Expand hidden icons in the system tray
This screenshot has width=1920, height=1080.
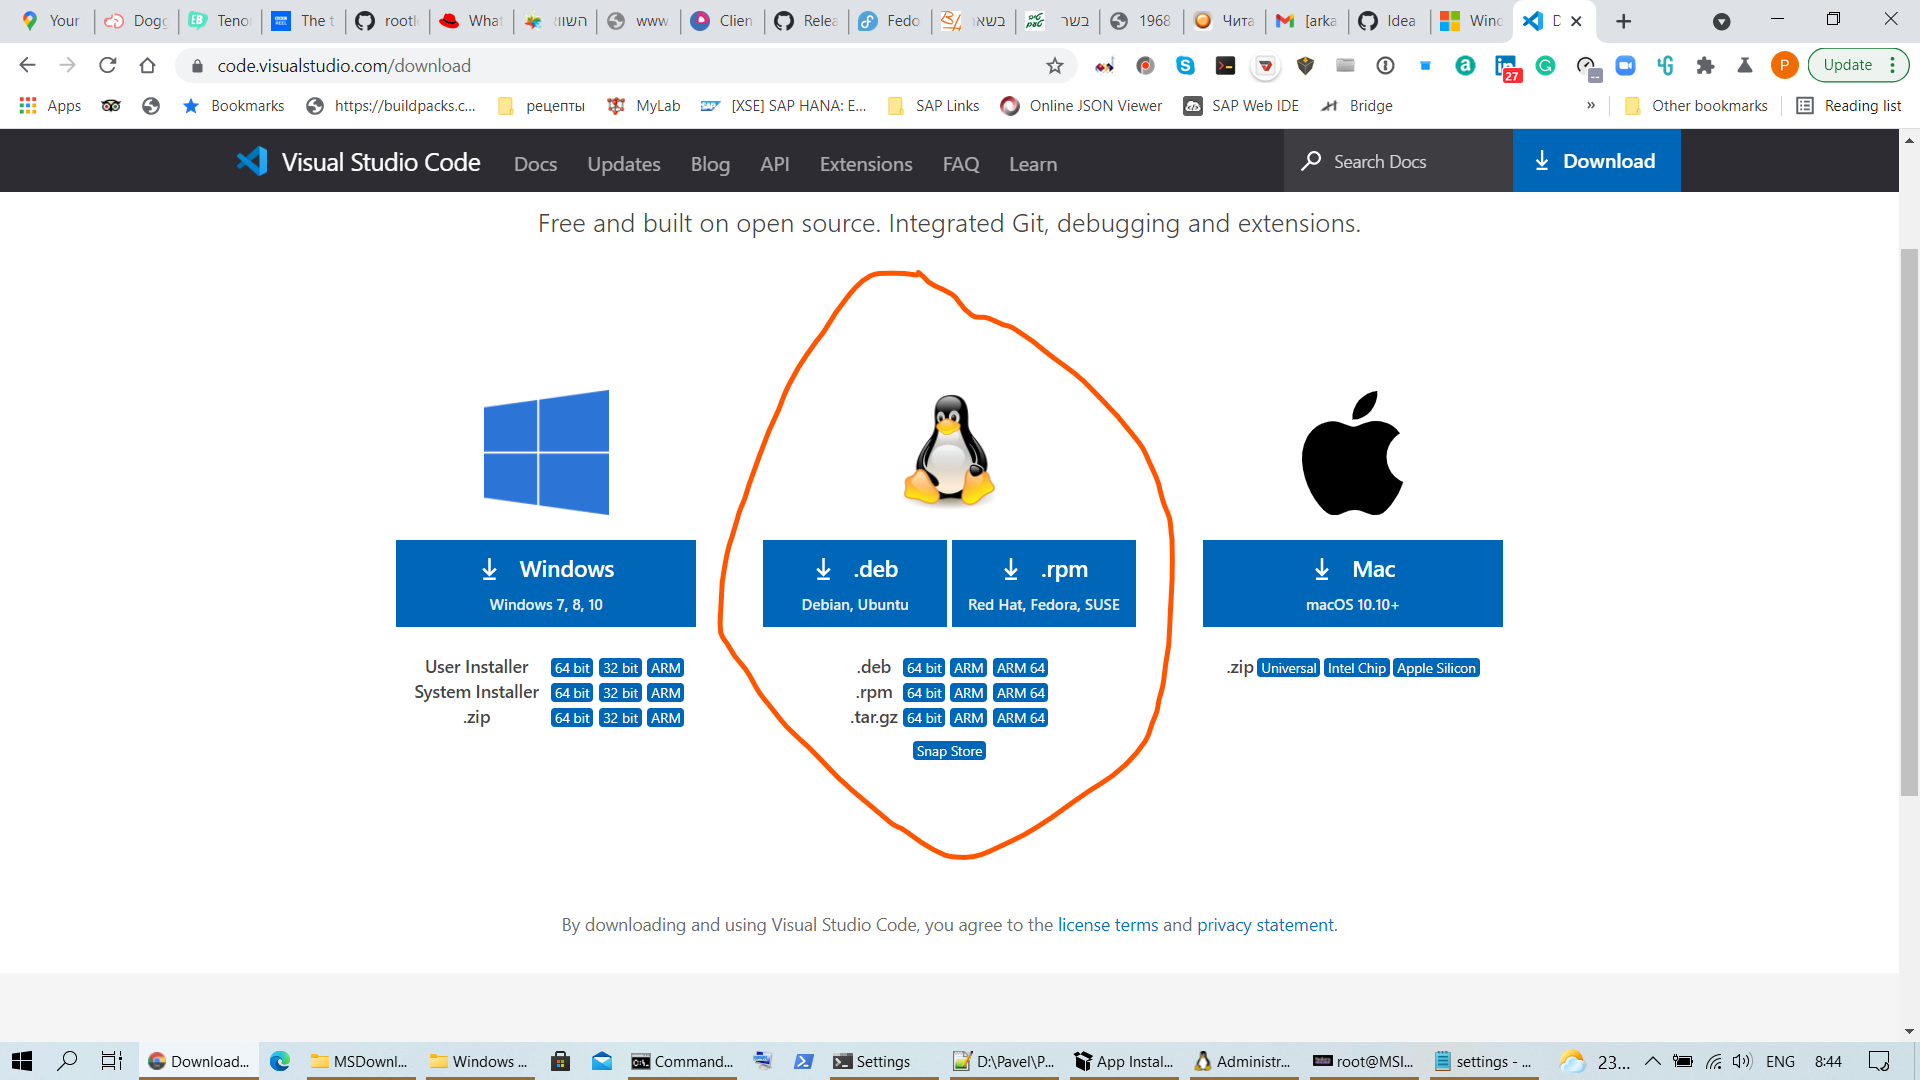coord(1652,1061)
